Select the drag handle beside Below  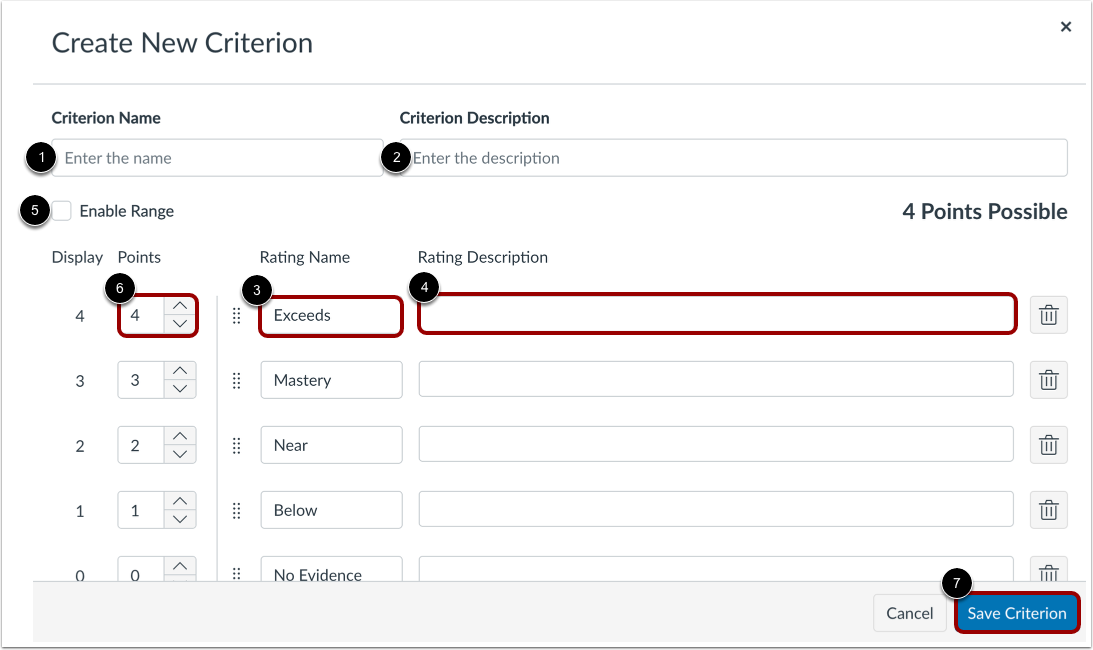[237, 510]
